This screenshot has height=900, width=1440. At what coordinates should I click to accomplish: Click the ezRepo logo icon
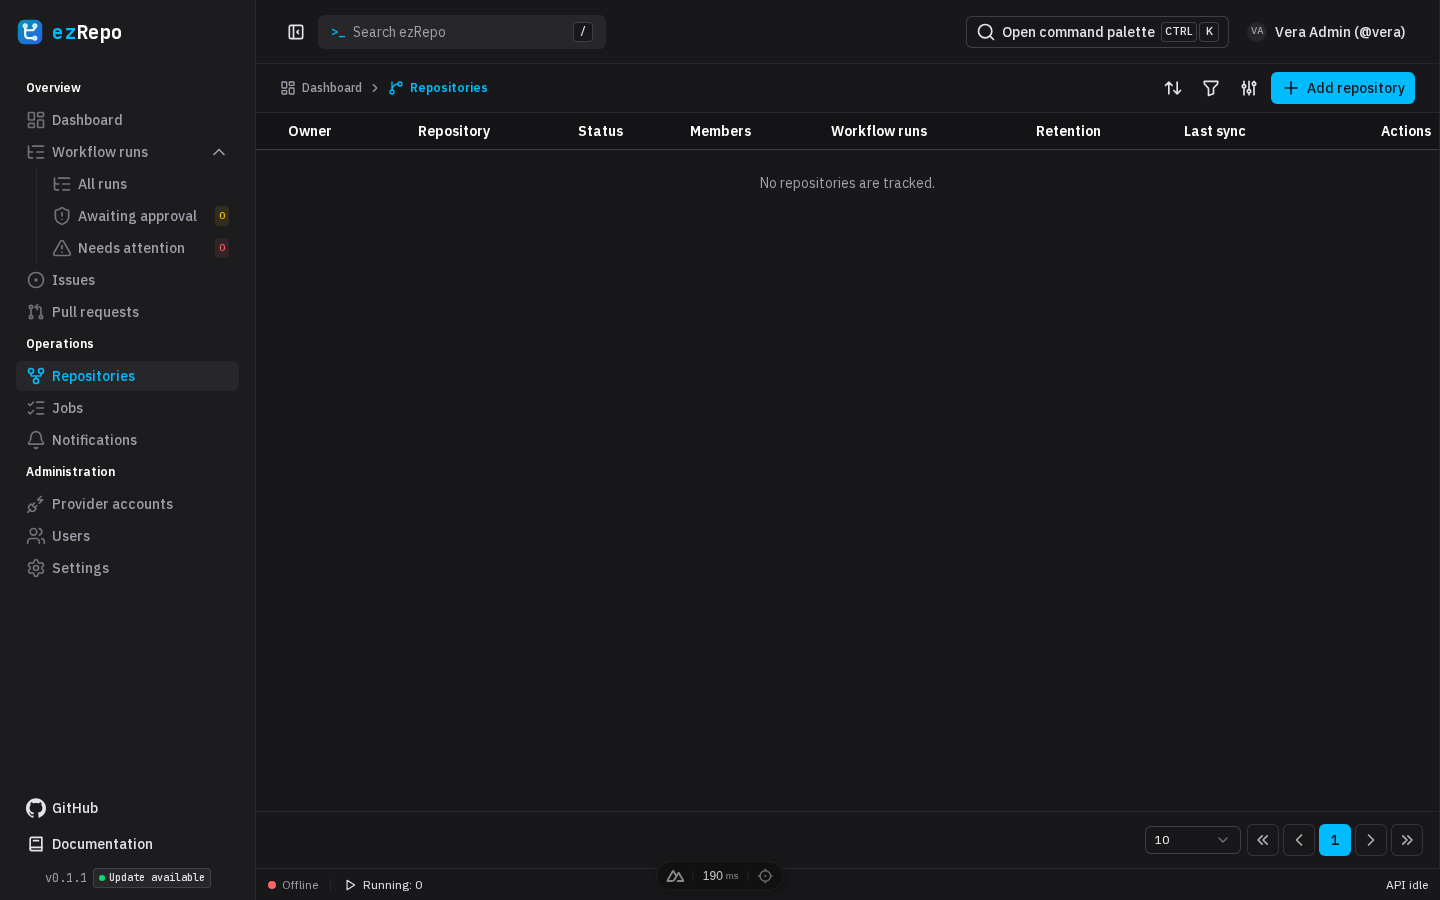(x=30, y=32)
